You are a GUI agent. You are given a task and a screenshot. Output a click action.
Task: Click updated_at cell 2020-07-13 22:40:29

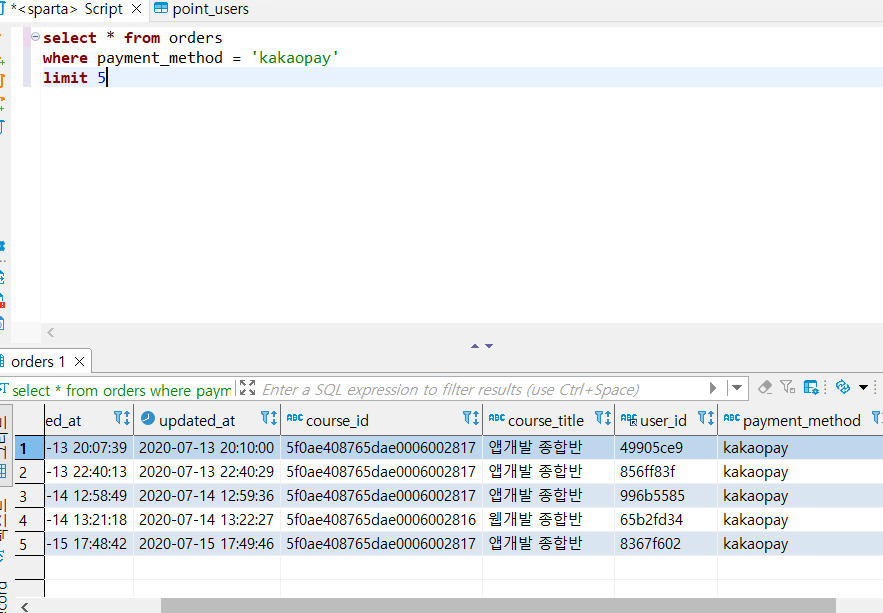207,472
